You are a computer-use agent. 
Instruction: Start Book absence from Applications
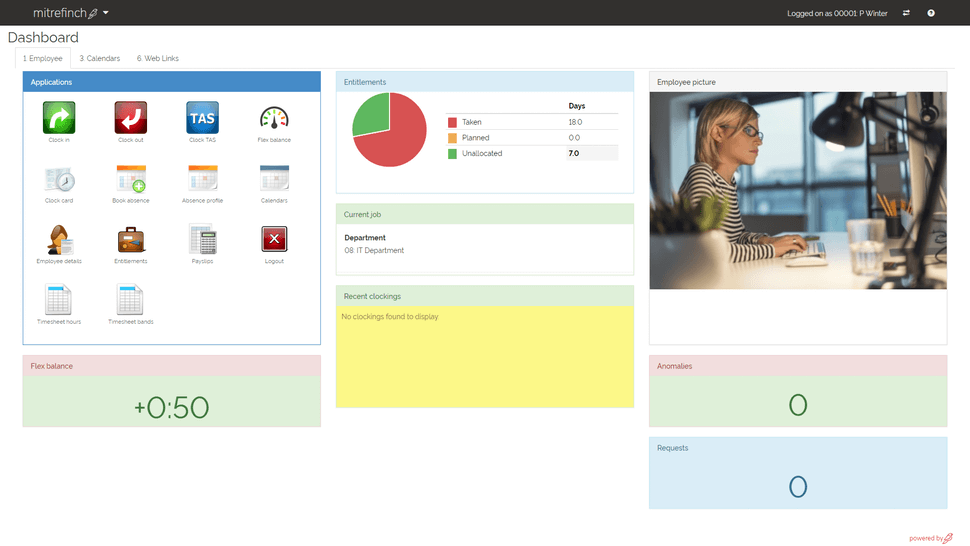pyautogui.click(x=131, y=179)
